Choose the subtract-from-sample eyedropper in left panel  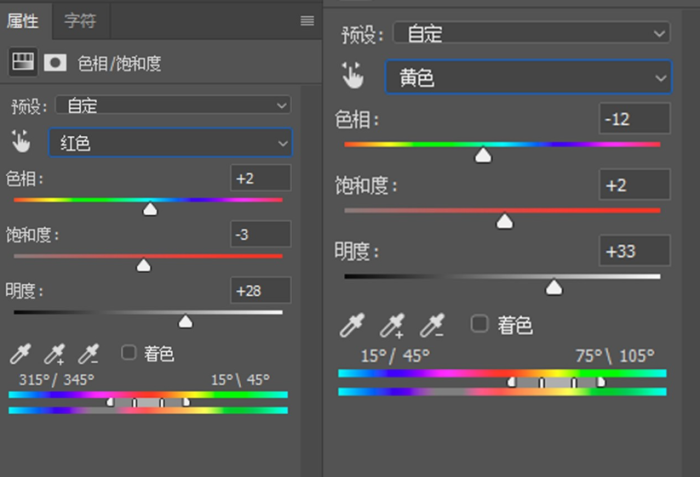88,353
